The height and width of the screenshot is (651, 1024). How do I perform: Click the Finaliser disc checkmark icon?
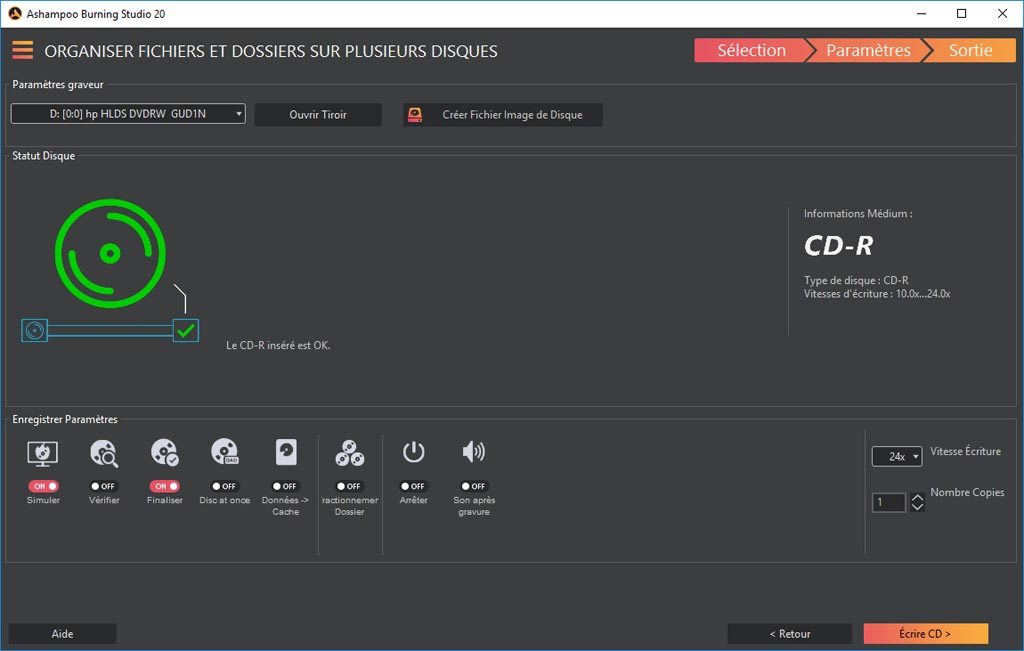pyautogui.click(x=165, y=453)
